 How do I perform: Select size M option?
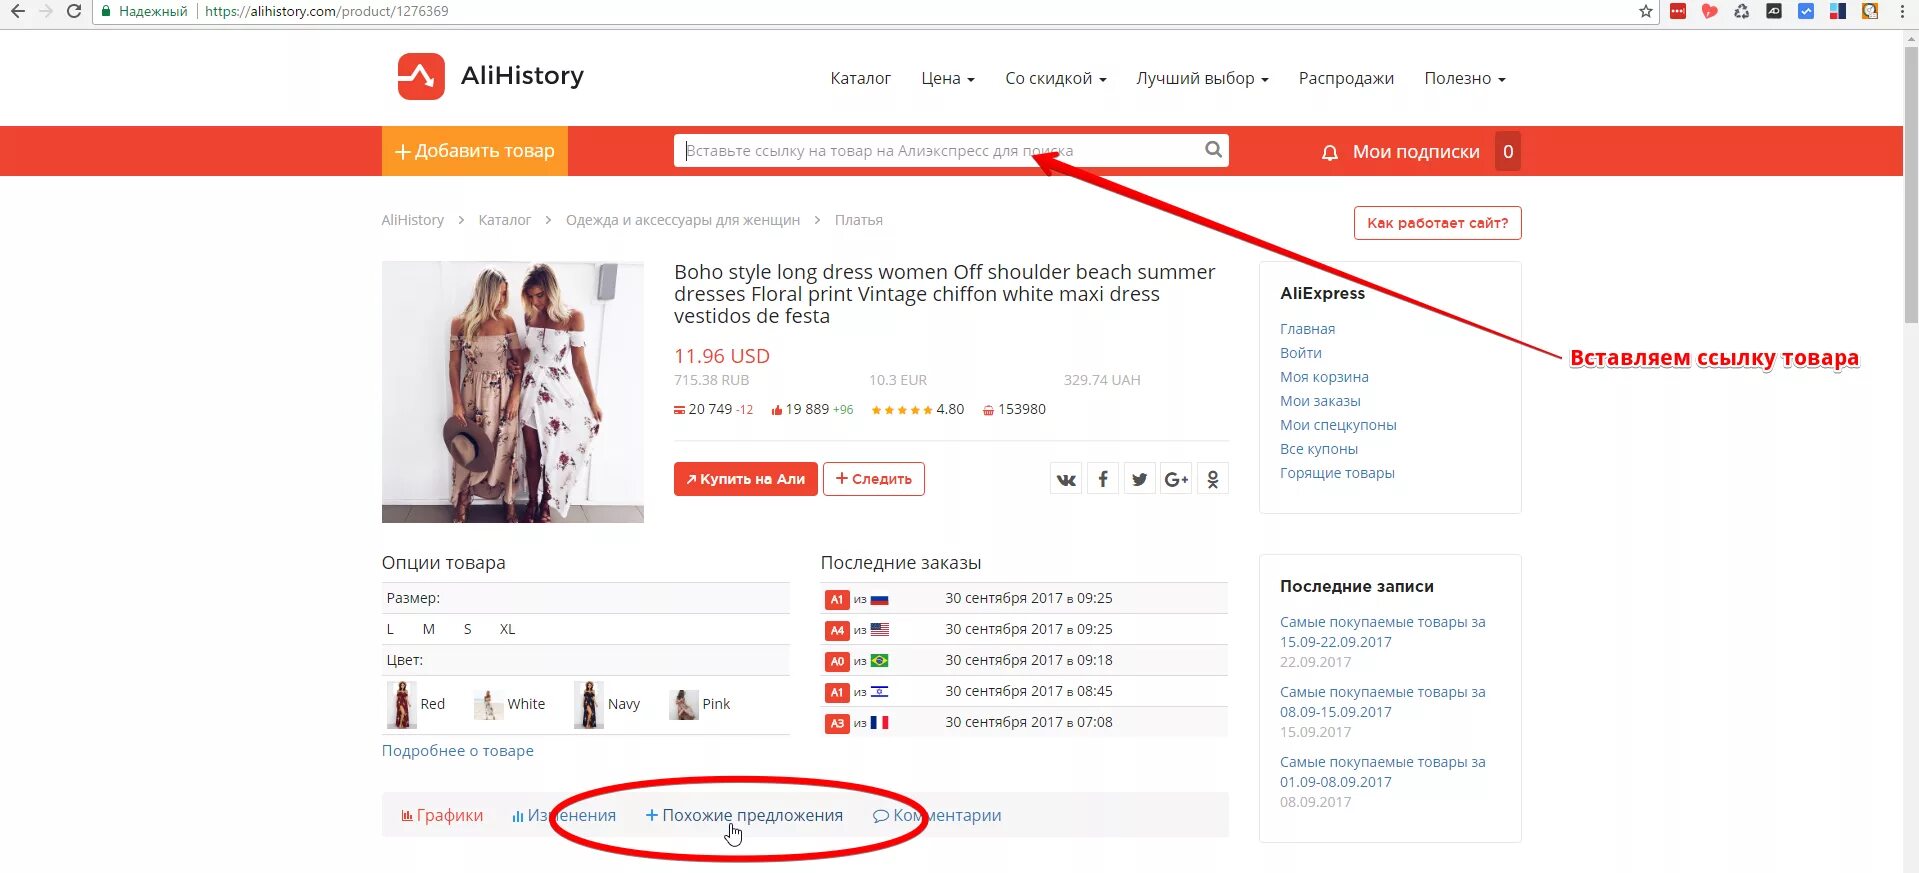[x=429, y=629]
